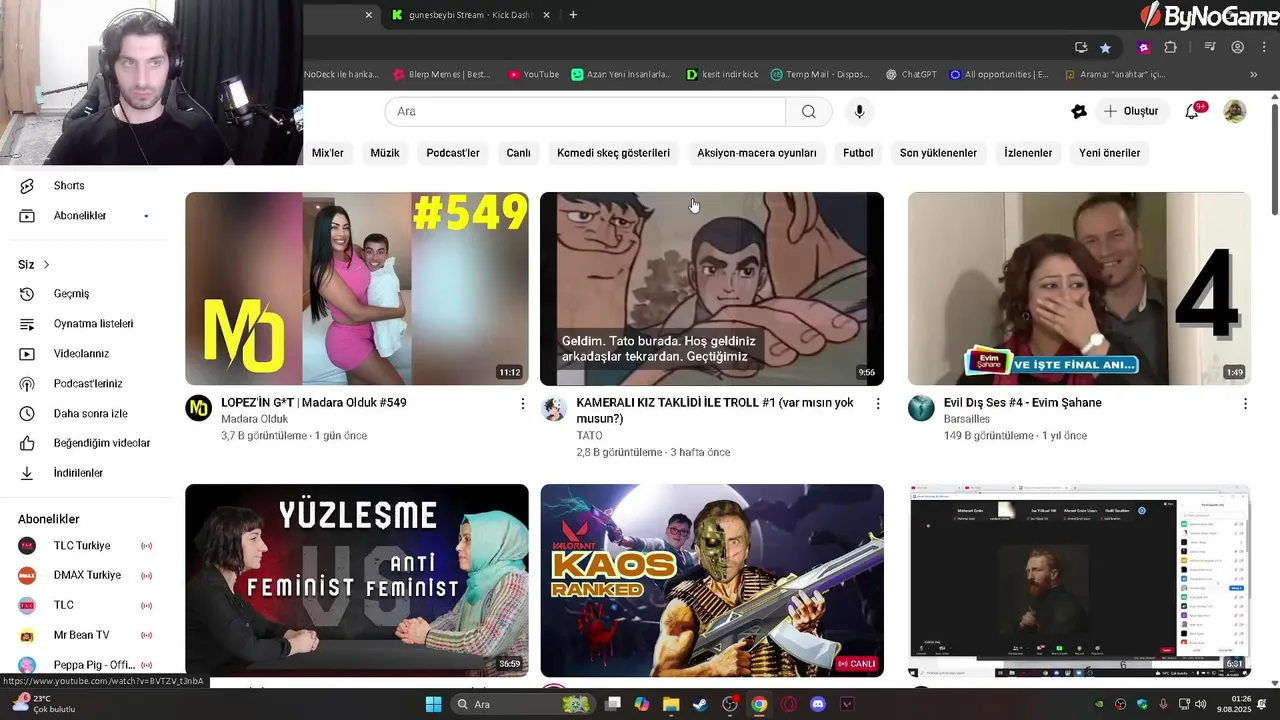Select the Müzik filter chip
The height and width of the screenshot is (720, 1280).
[385, 153]
